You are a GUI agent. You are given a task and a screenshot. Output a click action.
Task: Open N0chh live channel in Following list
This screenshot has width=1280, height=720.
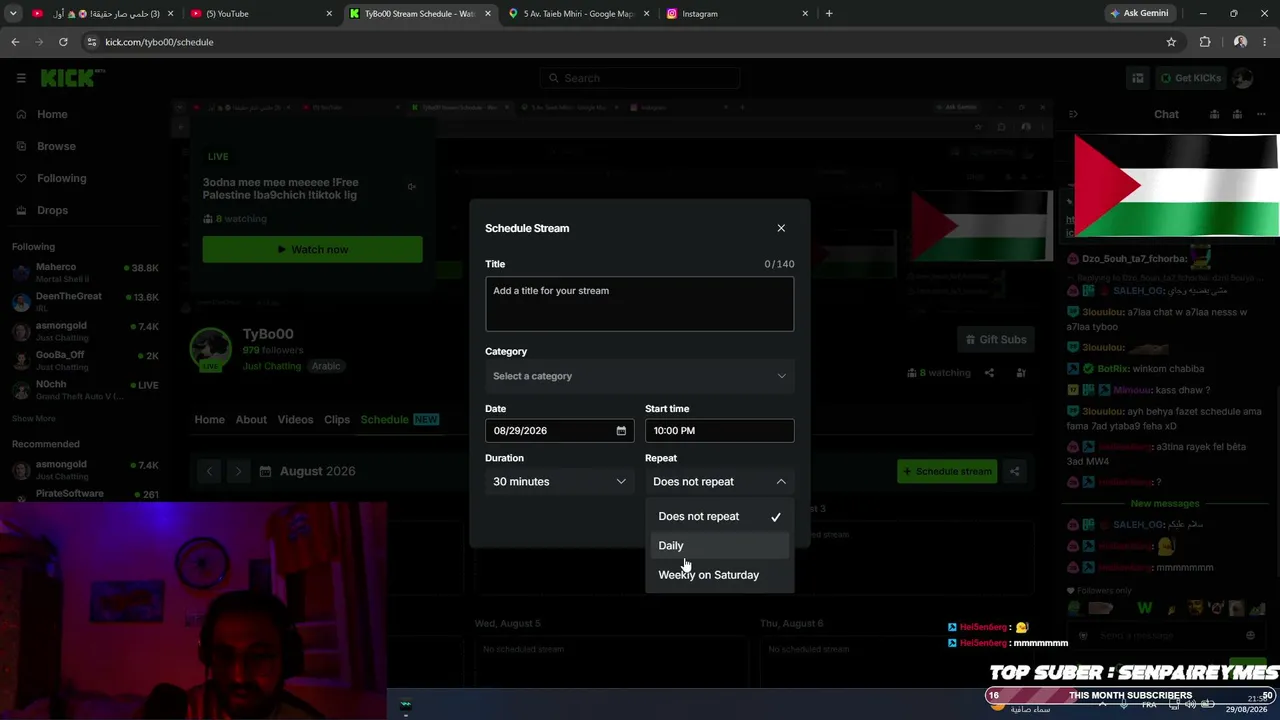(85, 389)
